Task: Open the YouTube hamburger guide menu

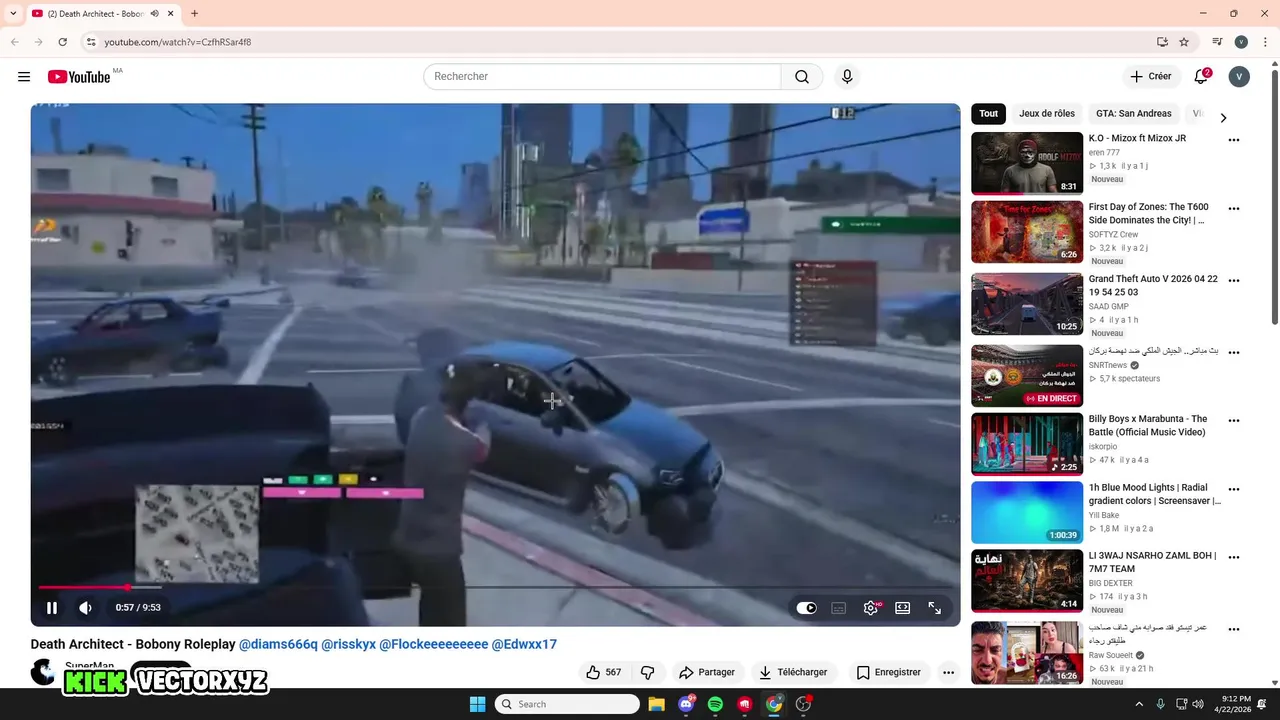Action: coord(24,77)
